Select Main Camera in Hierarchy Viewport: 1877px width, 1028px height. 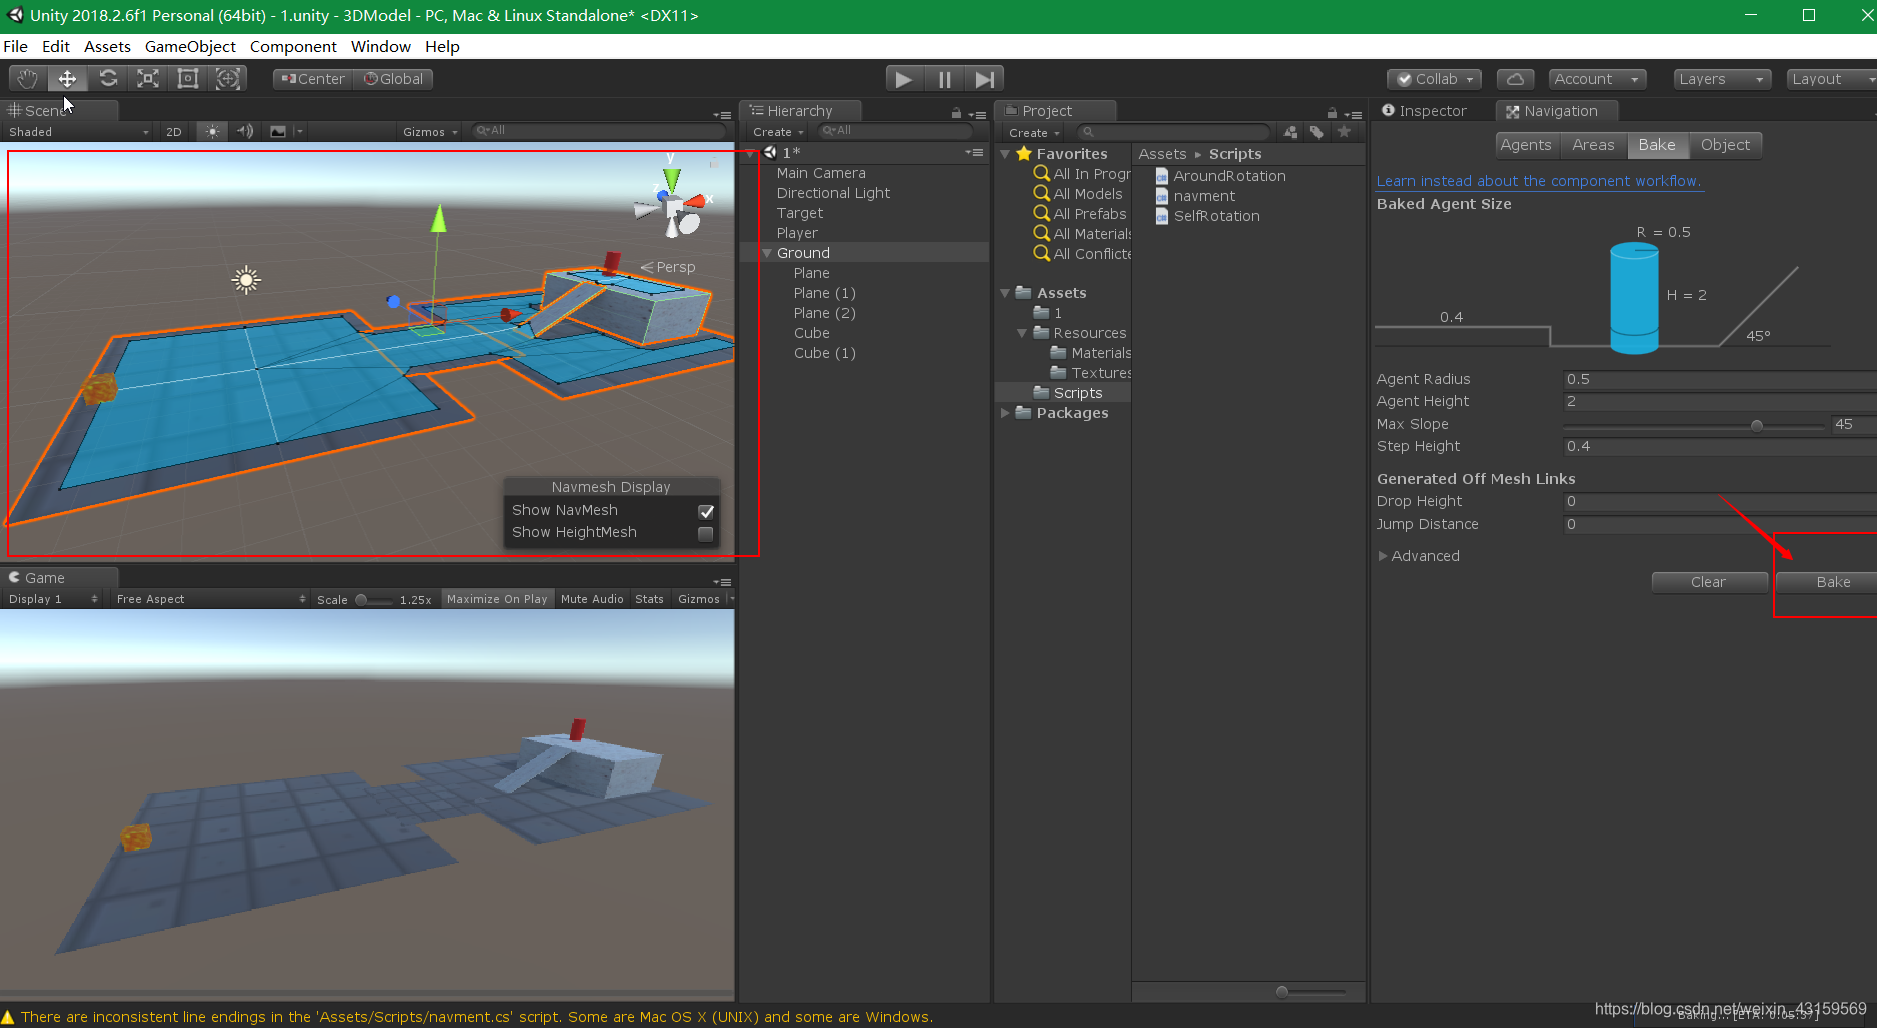pos(821,173)
